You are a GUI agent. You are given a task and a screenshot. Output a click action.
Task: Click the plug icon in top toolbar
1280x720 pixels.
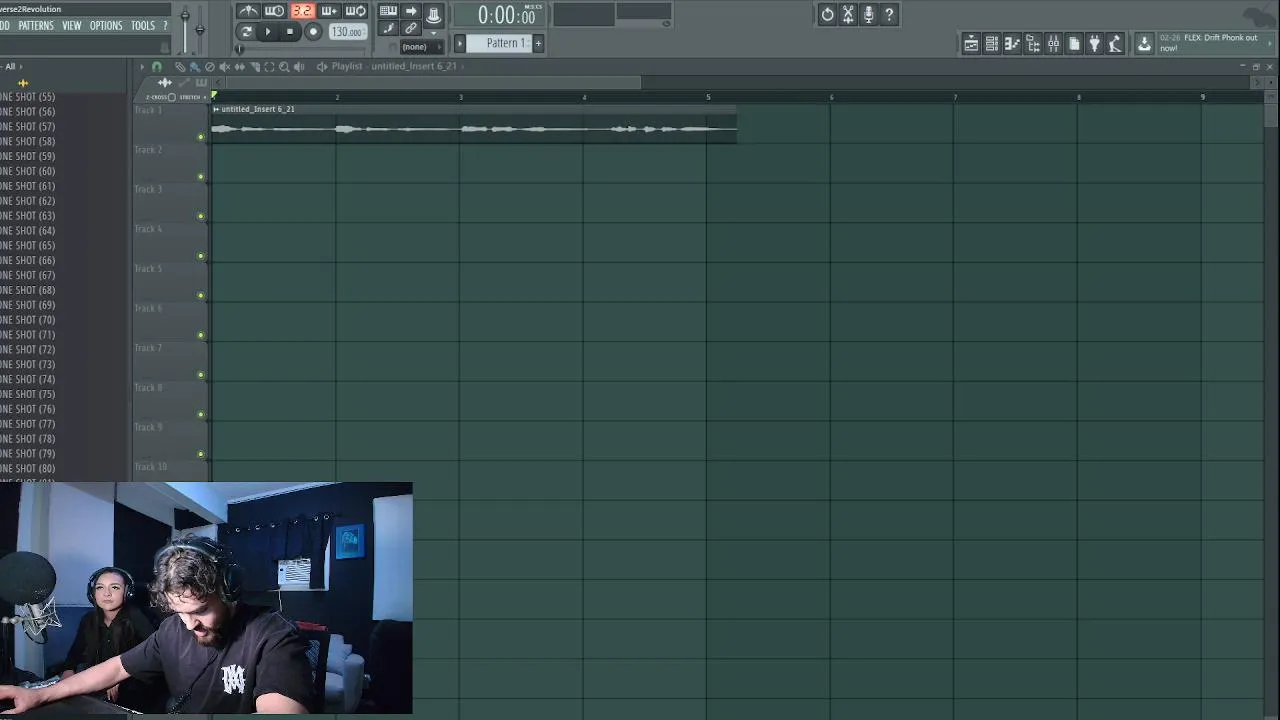pos(1094,44)
